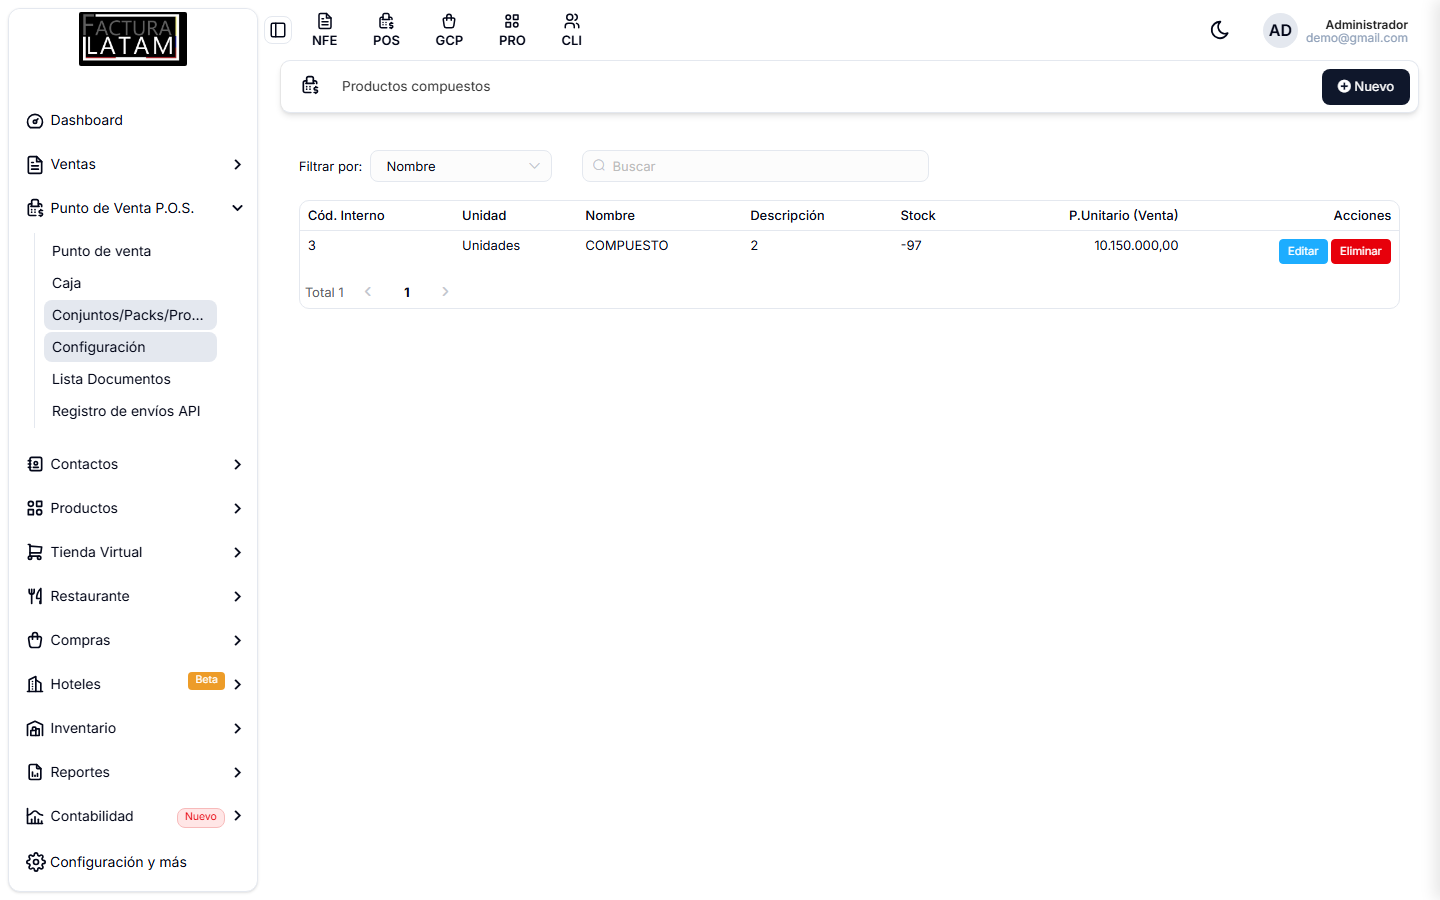The height and width of the screenshot is (900, 1440).
Task: Toggle the sidebar collapse icon
Action: (278, 30)
